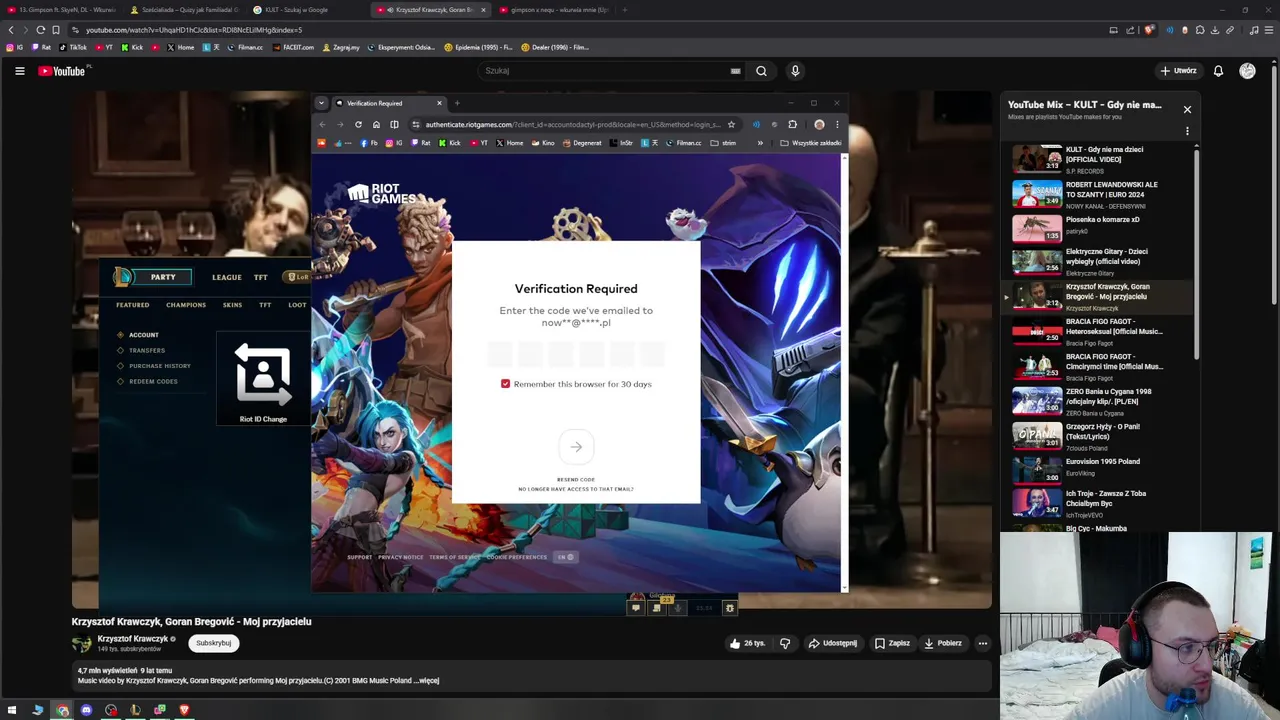Open the YouTube account avatar menu
1280x720 pixels.
click(1247, 71)
